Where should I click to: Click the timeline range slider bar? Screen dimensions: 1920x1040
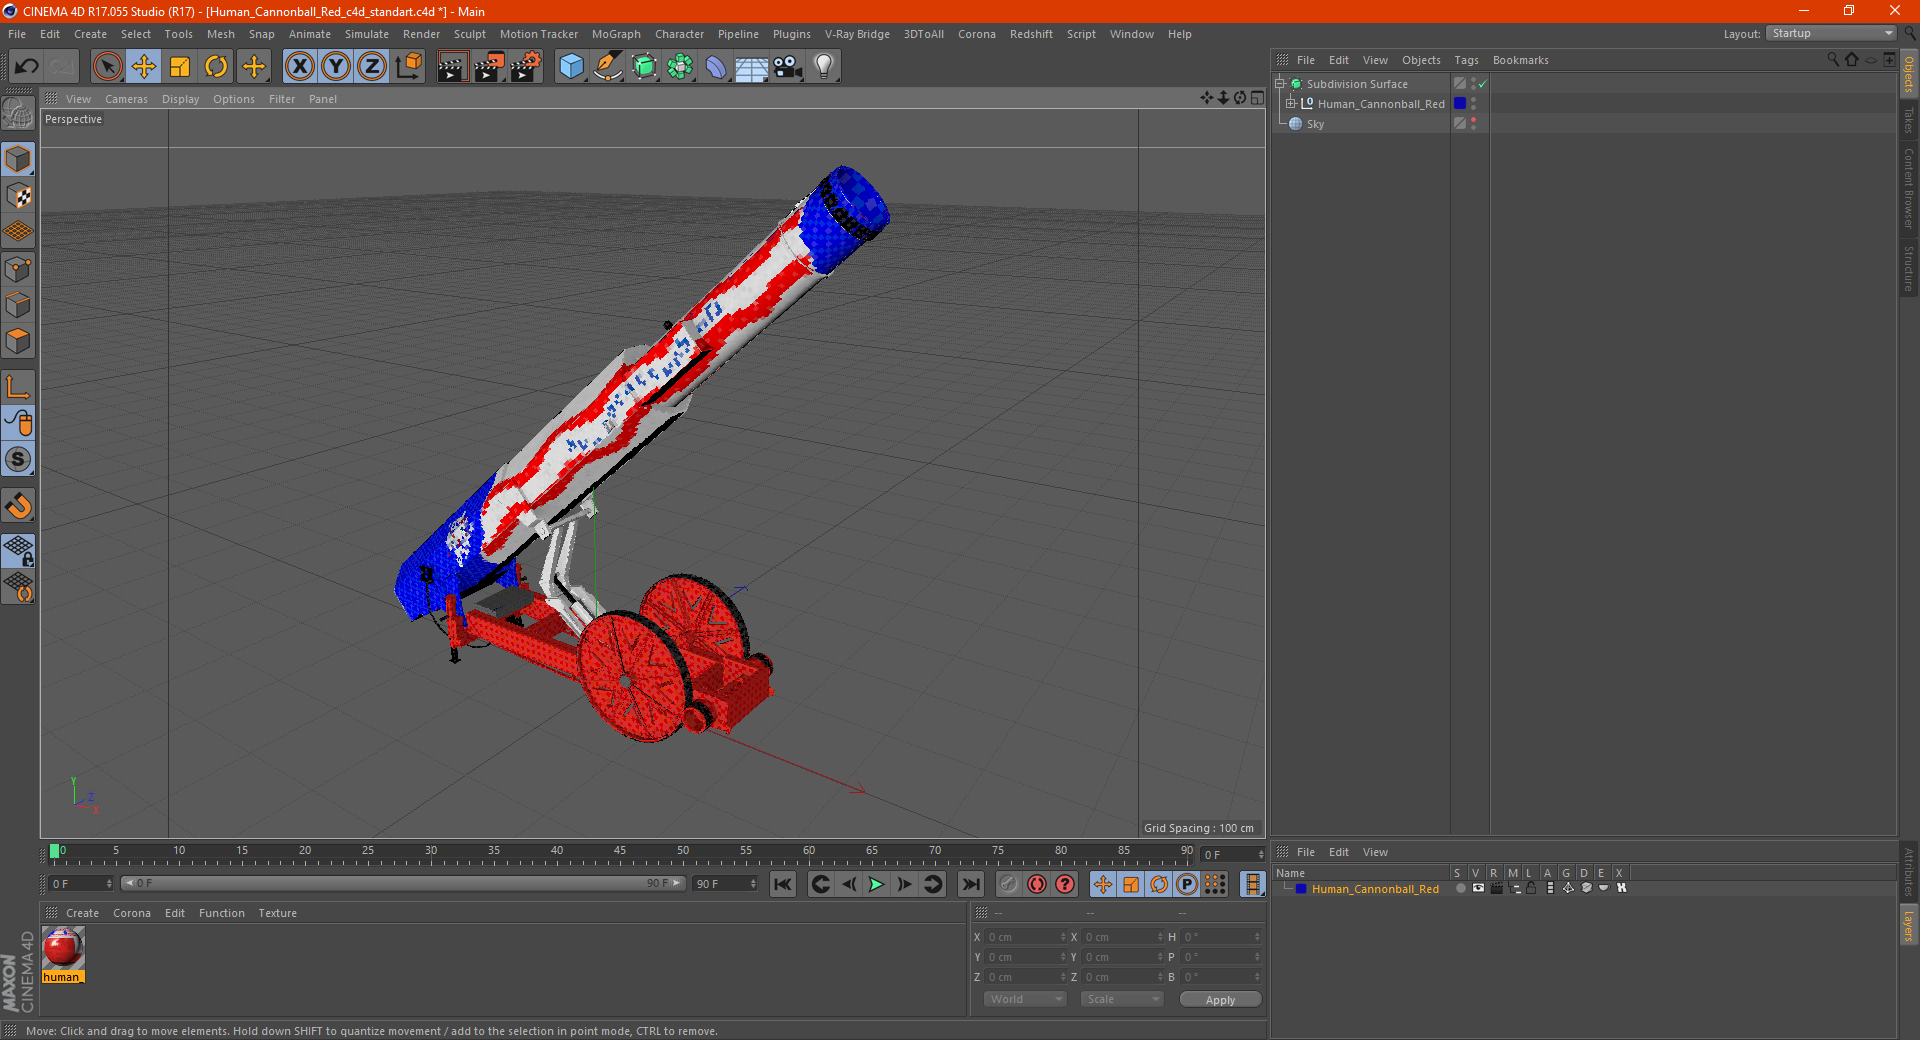click(403, 883)
